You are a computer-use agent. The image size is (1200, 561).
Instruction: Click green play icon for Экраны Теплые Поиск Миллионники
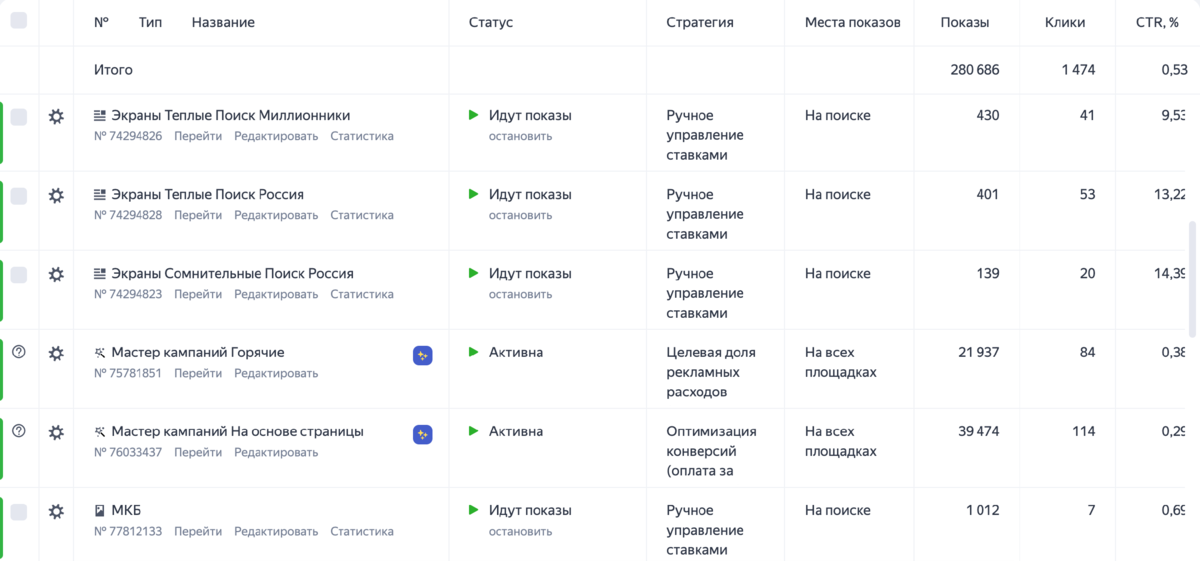pyautogui.click(x=474, y=115)
